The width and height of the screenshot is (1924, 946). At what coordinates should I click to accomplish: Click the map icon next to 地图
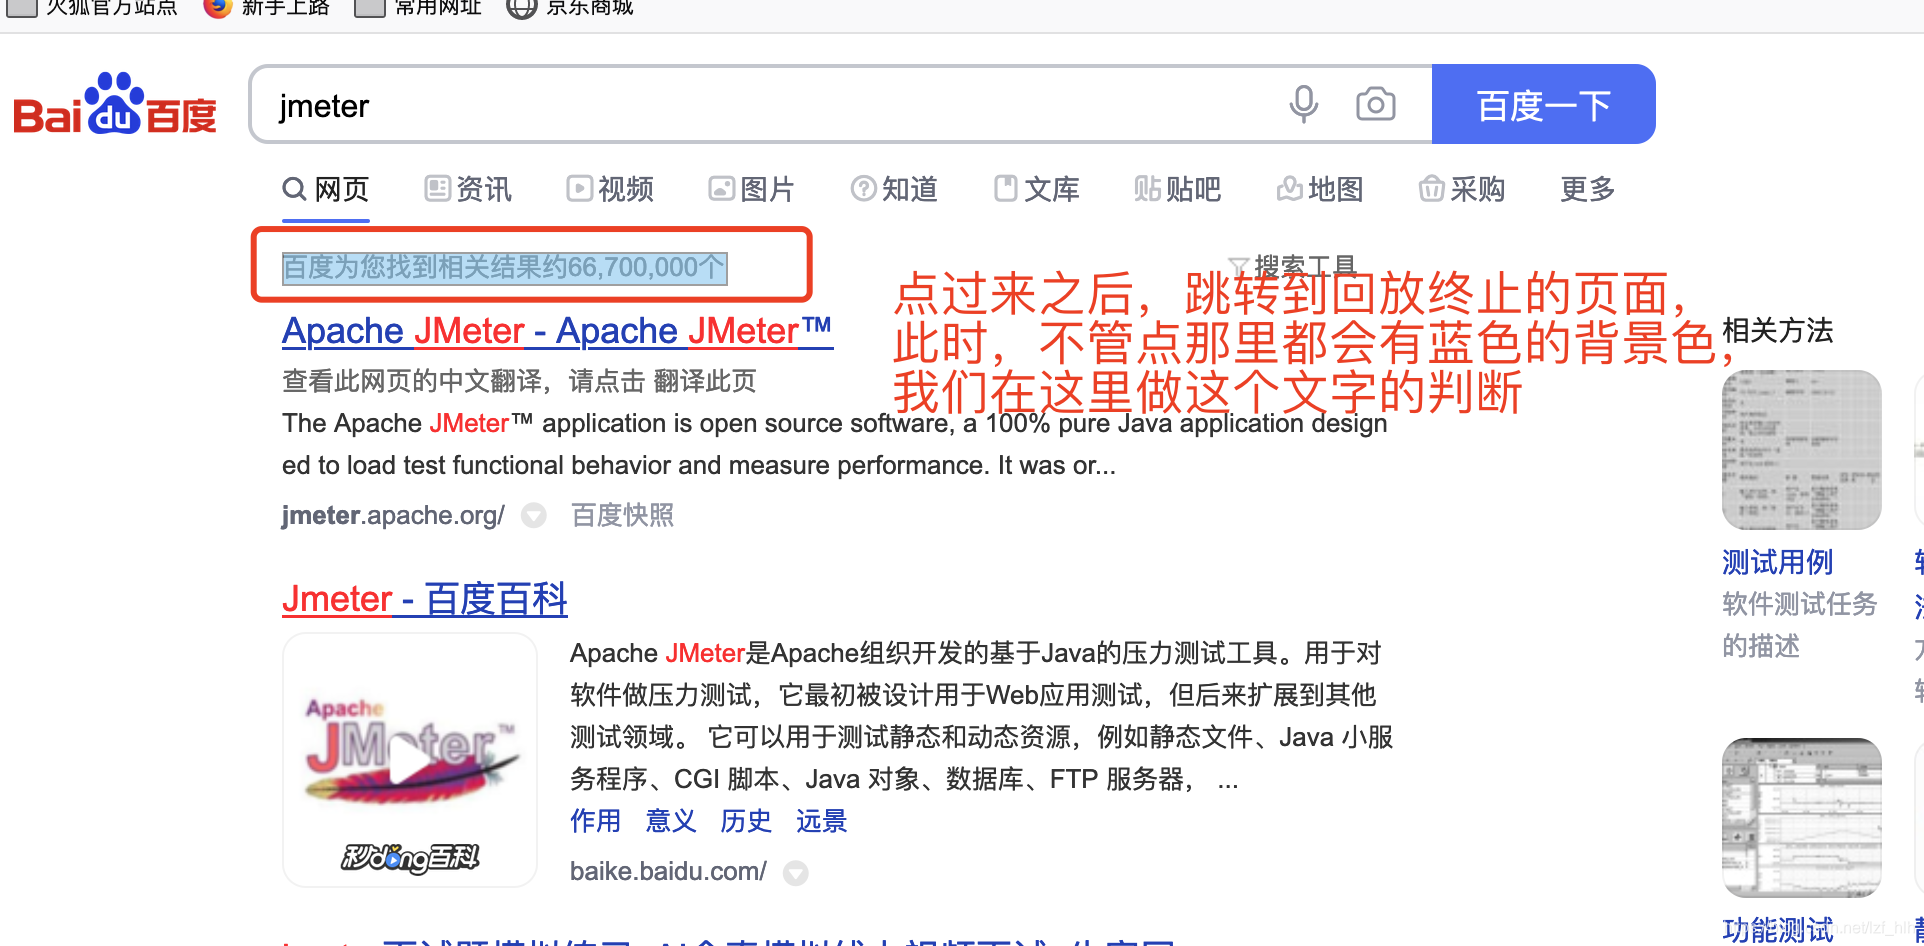pyautogui.click(x=1289, y=188)
